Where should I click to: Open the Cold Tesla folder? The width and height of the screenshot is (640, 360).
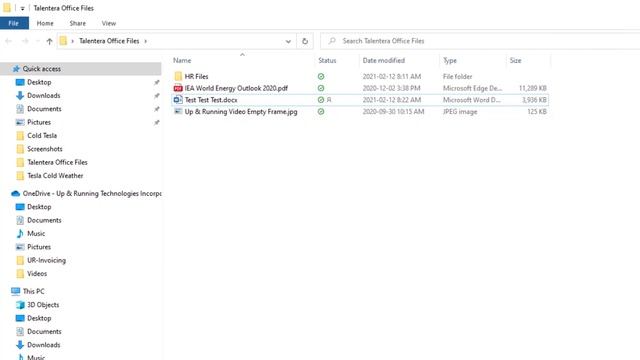(42, 136)
